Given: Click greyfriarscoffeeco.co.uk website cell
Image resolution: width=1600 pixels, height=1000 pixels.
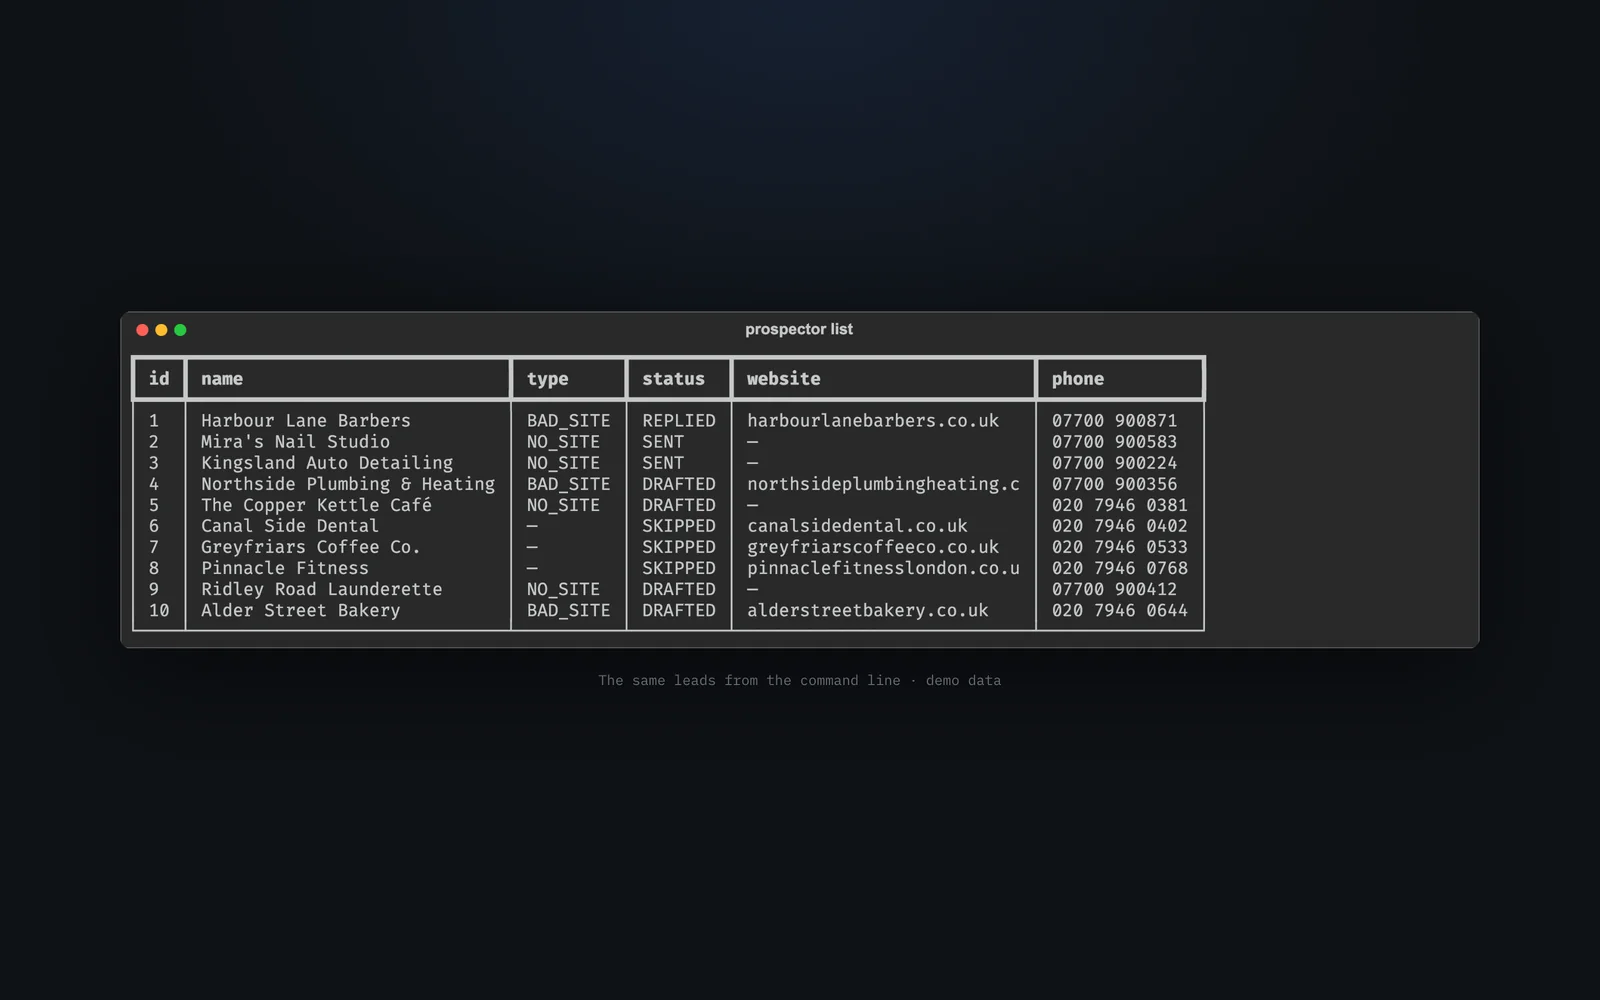Looking at the screenshot, I should click(x=873, y=547).
